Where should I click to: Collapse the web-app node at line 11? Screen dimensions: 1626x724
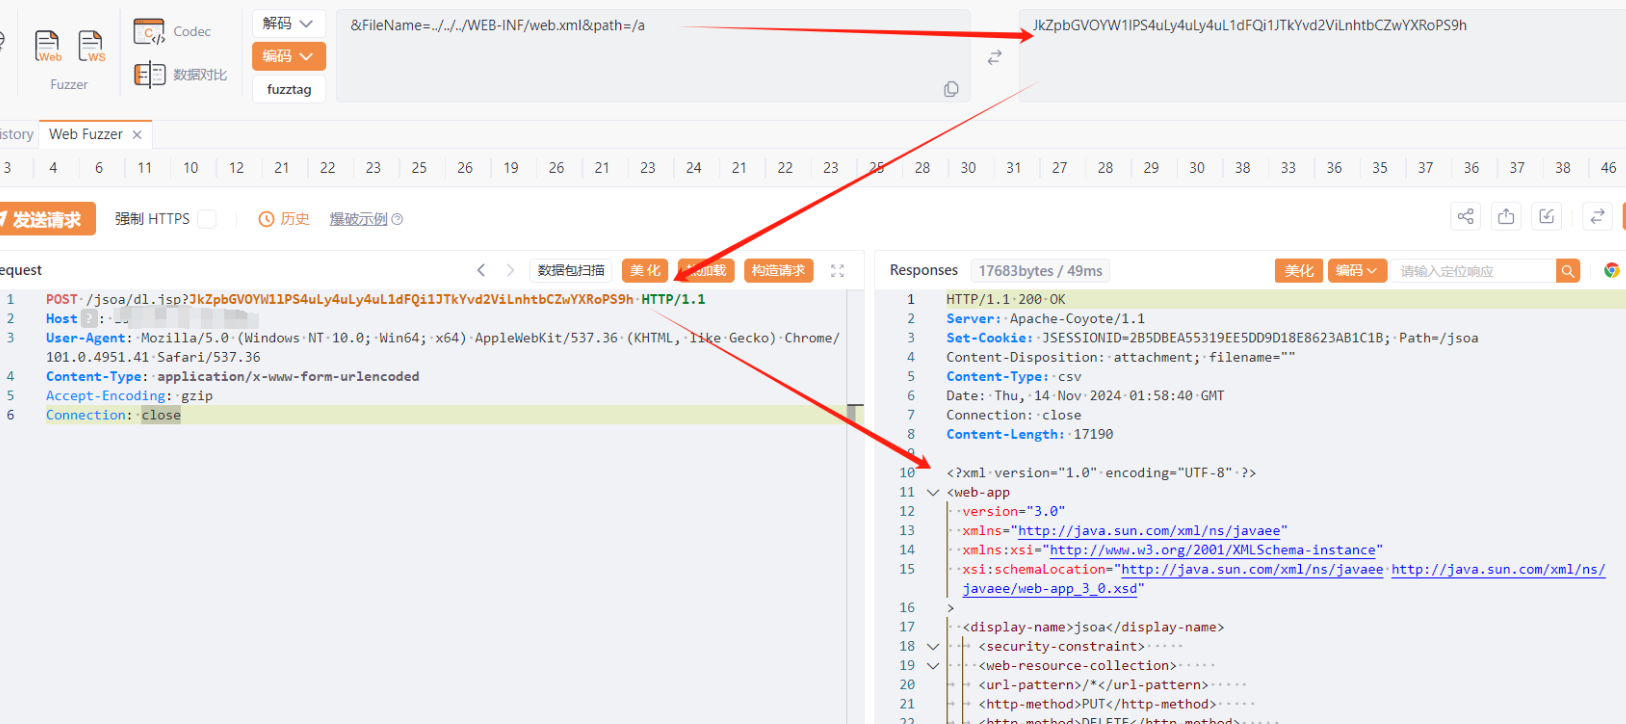tap(933, 492)
